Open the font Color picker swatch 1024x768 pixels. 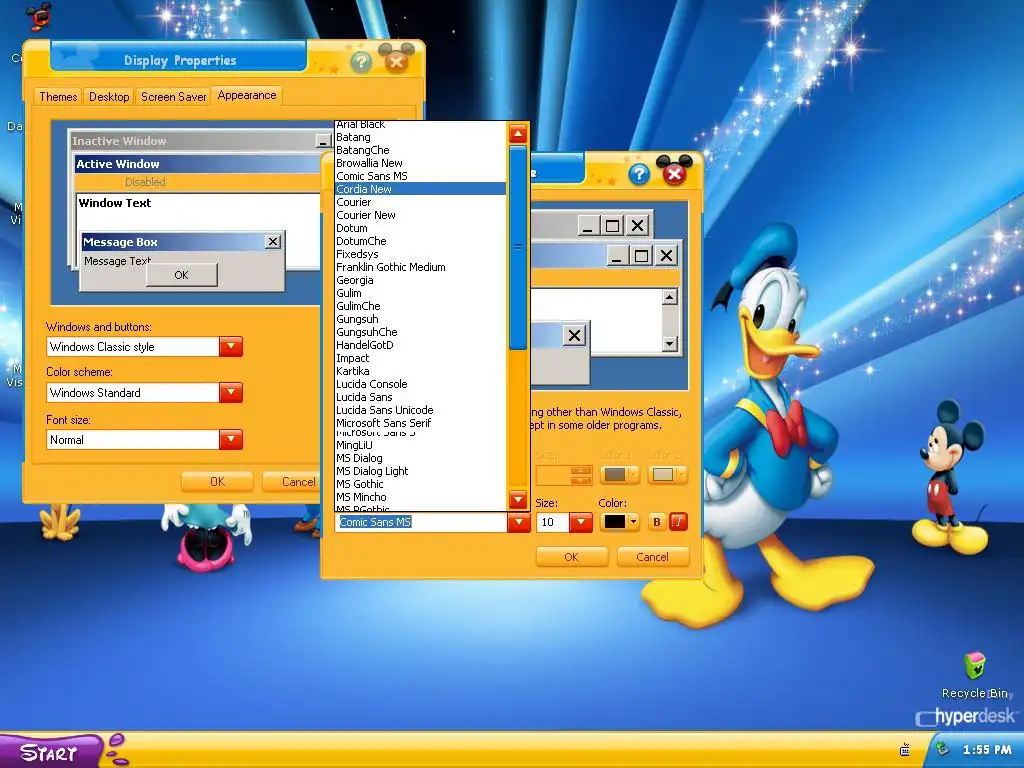pos(619,522)
